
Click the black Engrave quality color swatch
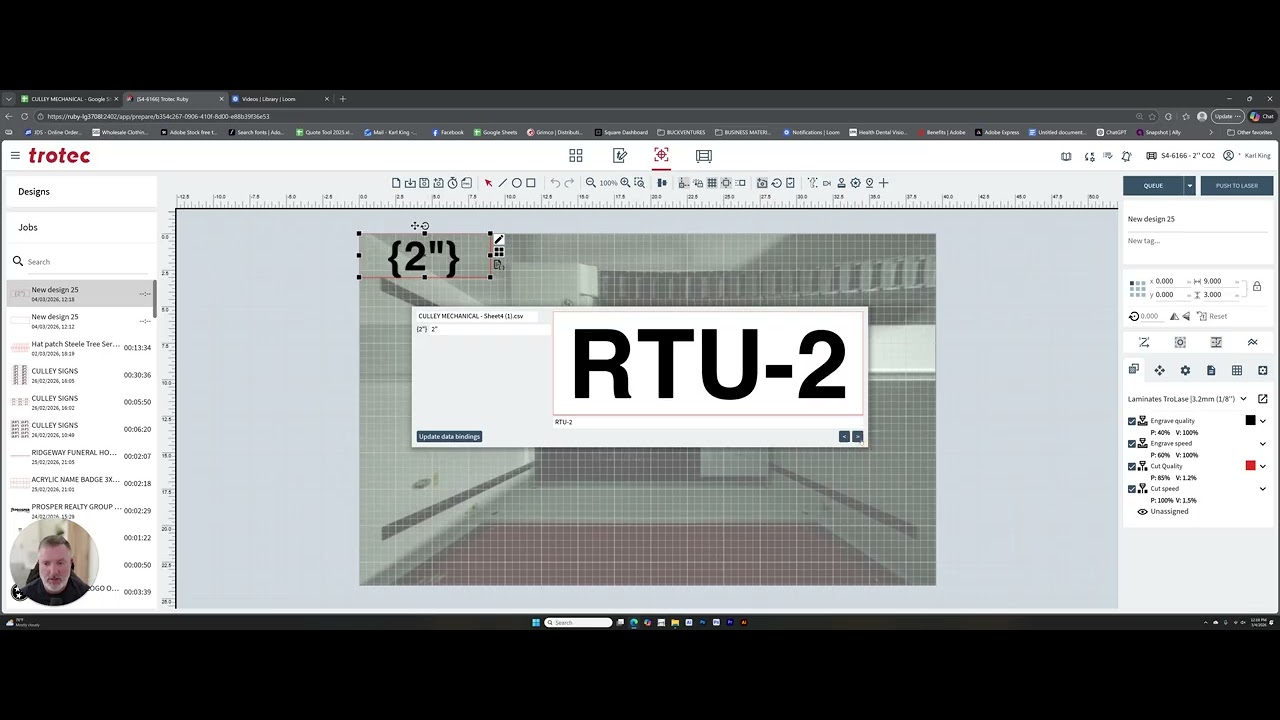1250,420
